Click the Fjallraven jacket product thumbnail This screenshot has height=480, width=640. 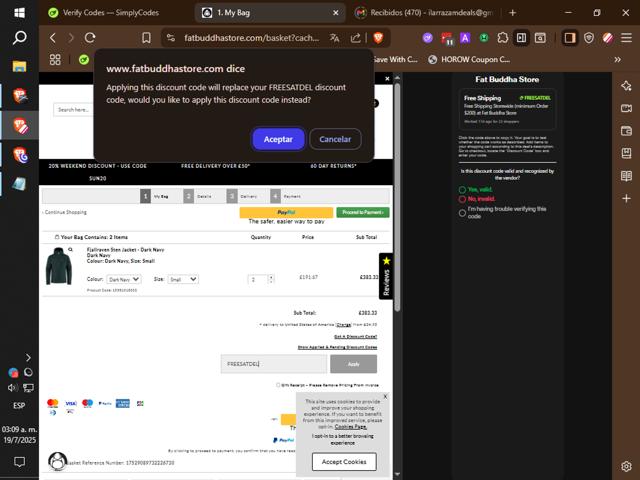tap(59, 266)
